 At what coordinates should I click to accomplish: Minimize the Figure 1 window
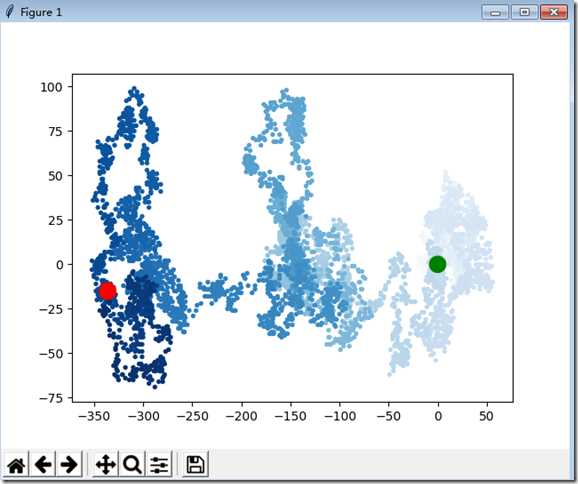495,12
